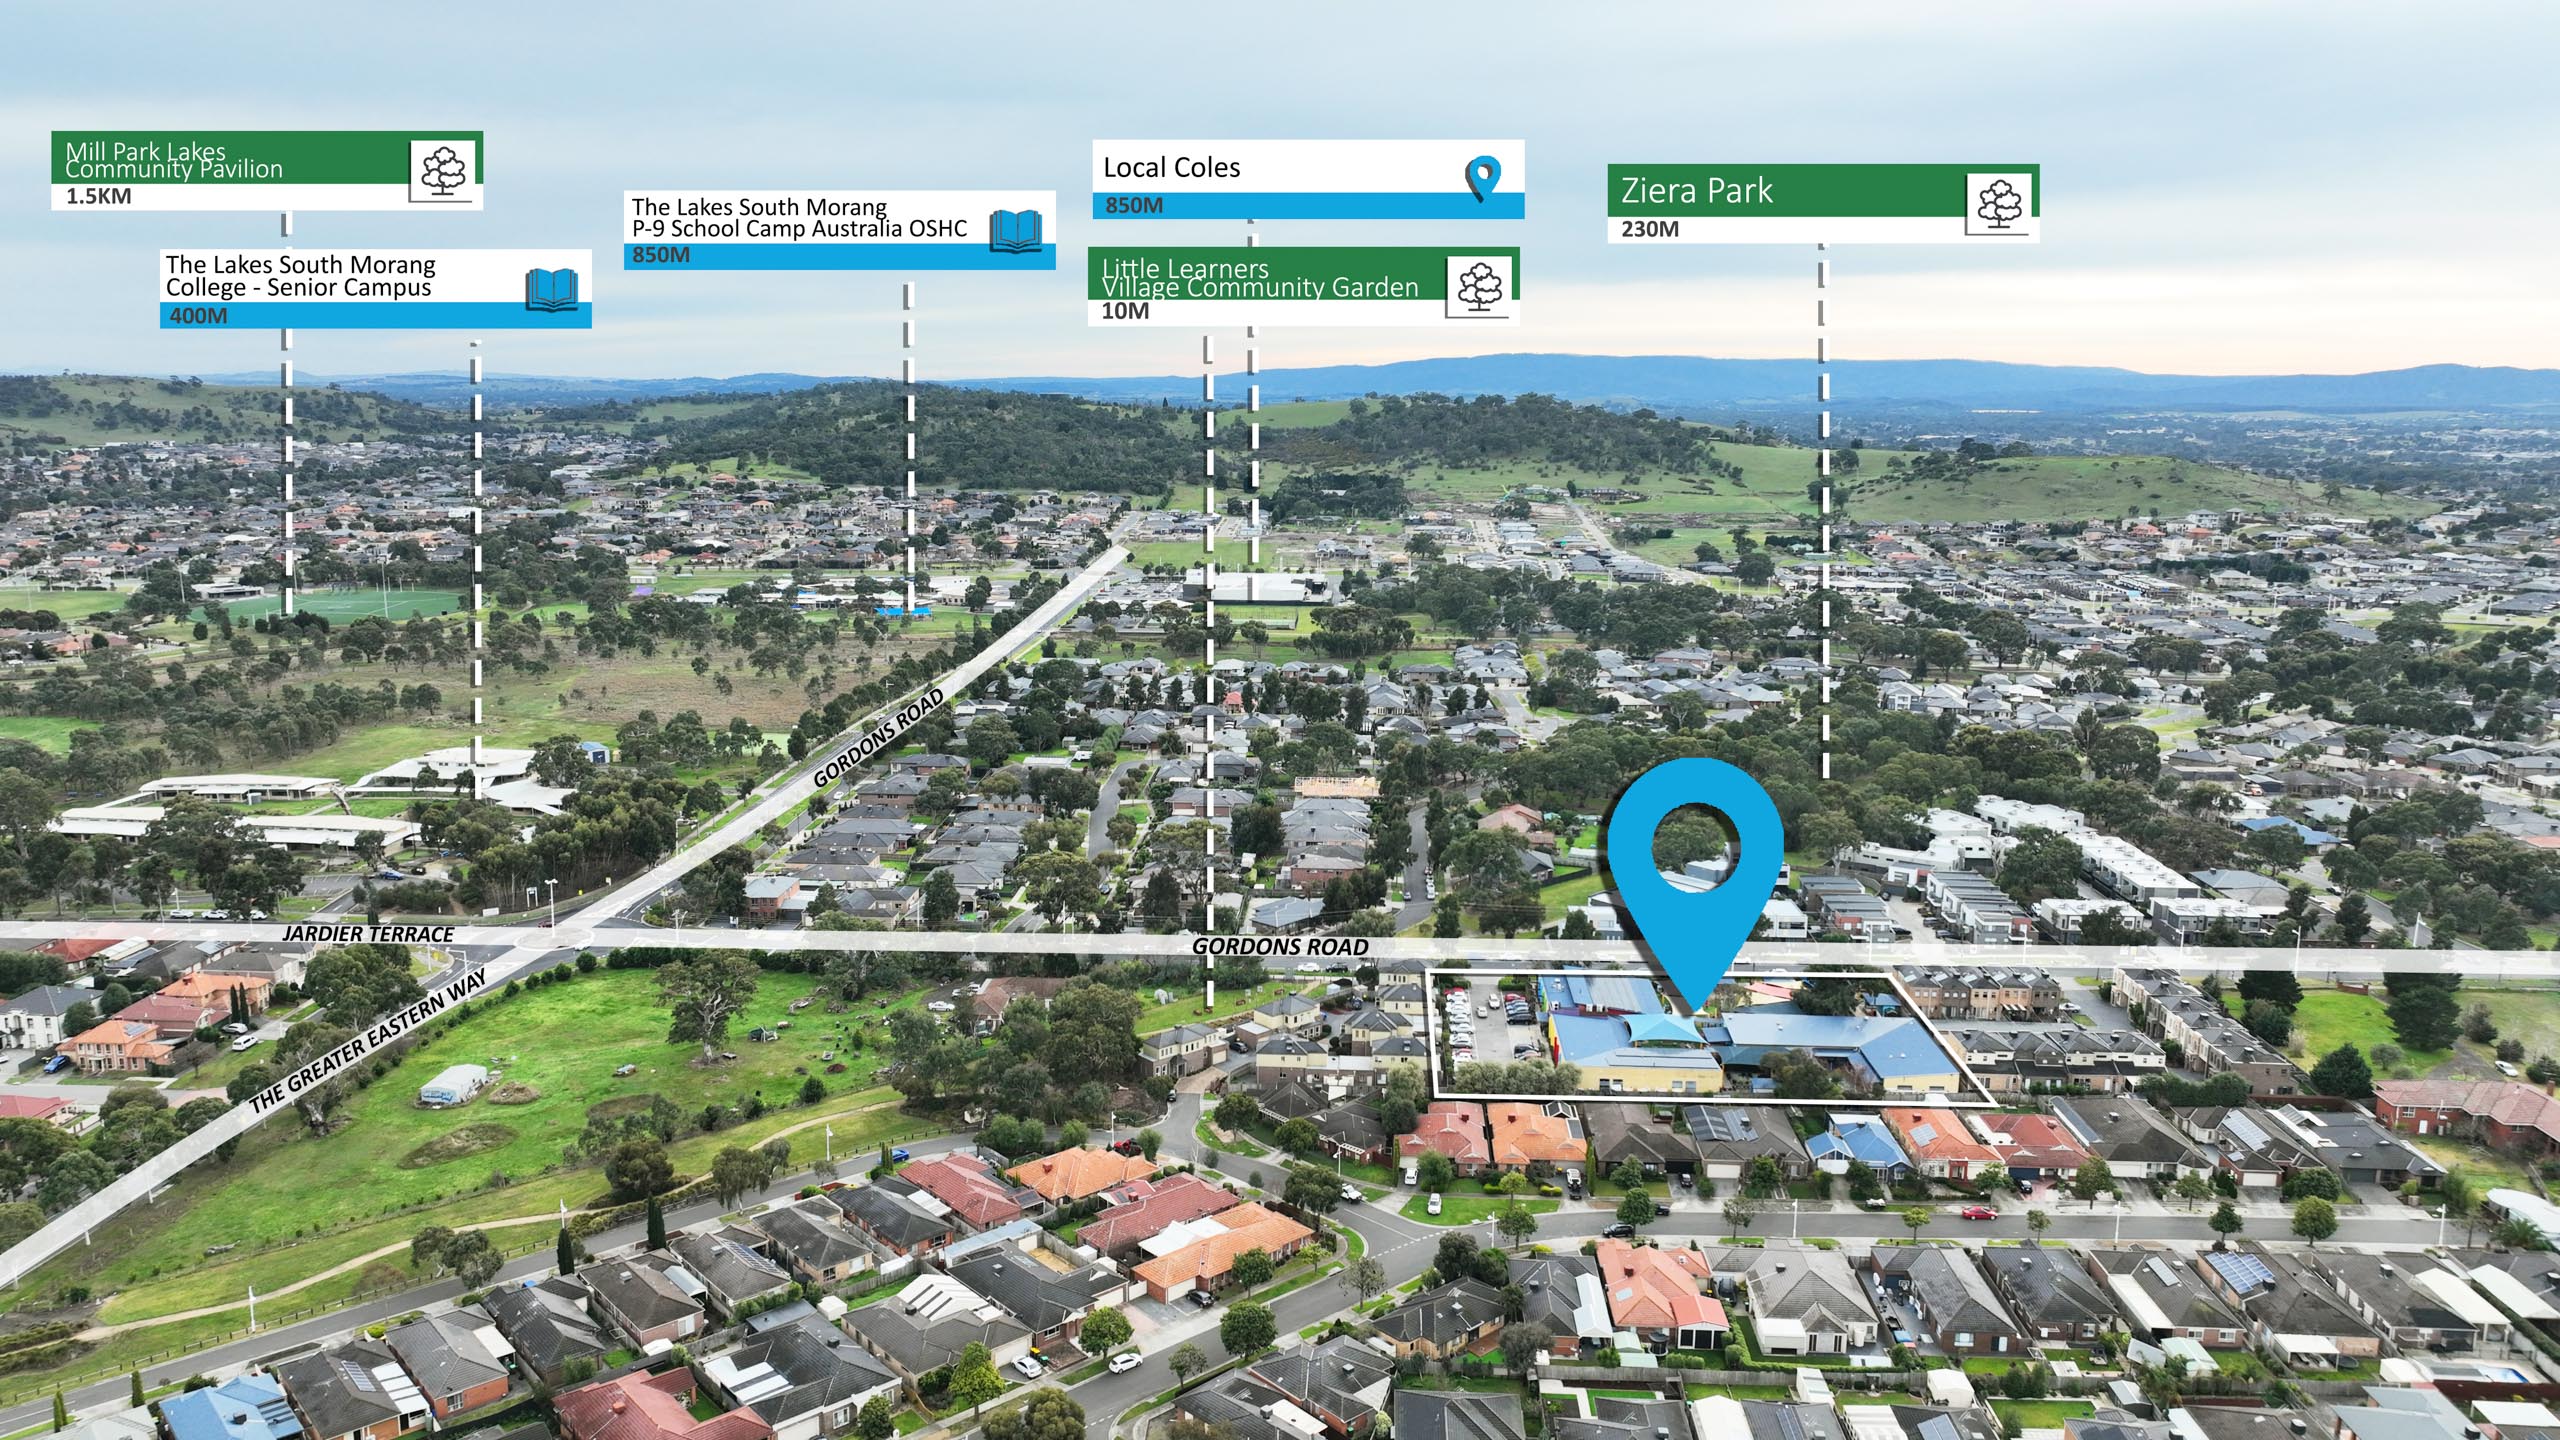Click the book icon on P-9 School label

coord(1016,231)
